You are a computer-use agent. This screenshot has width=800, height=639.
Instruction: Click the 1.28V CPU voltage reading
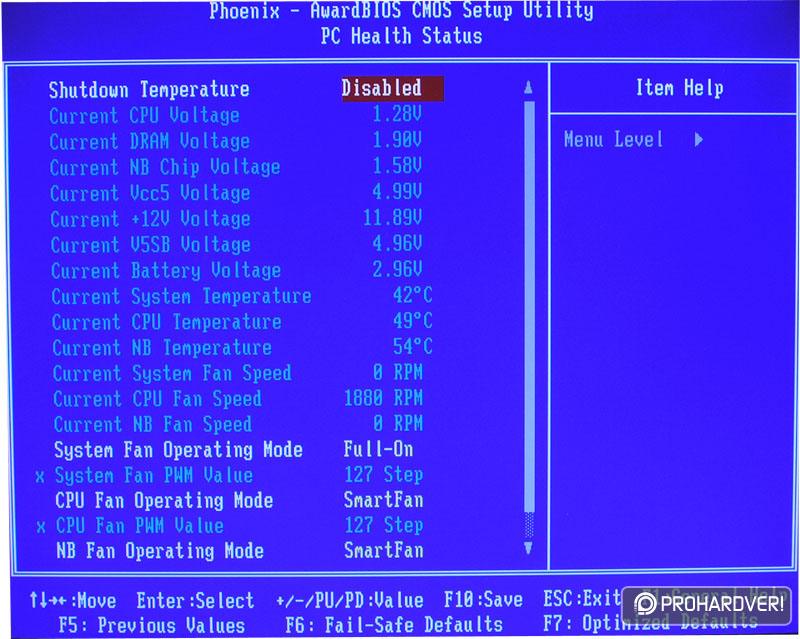point(397,114)
